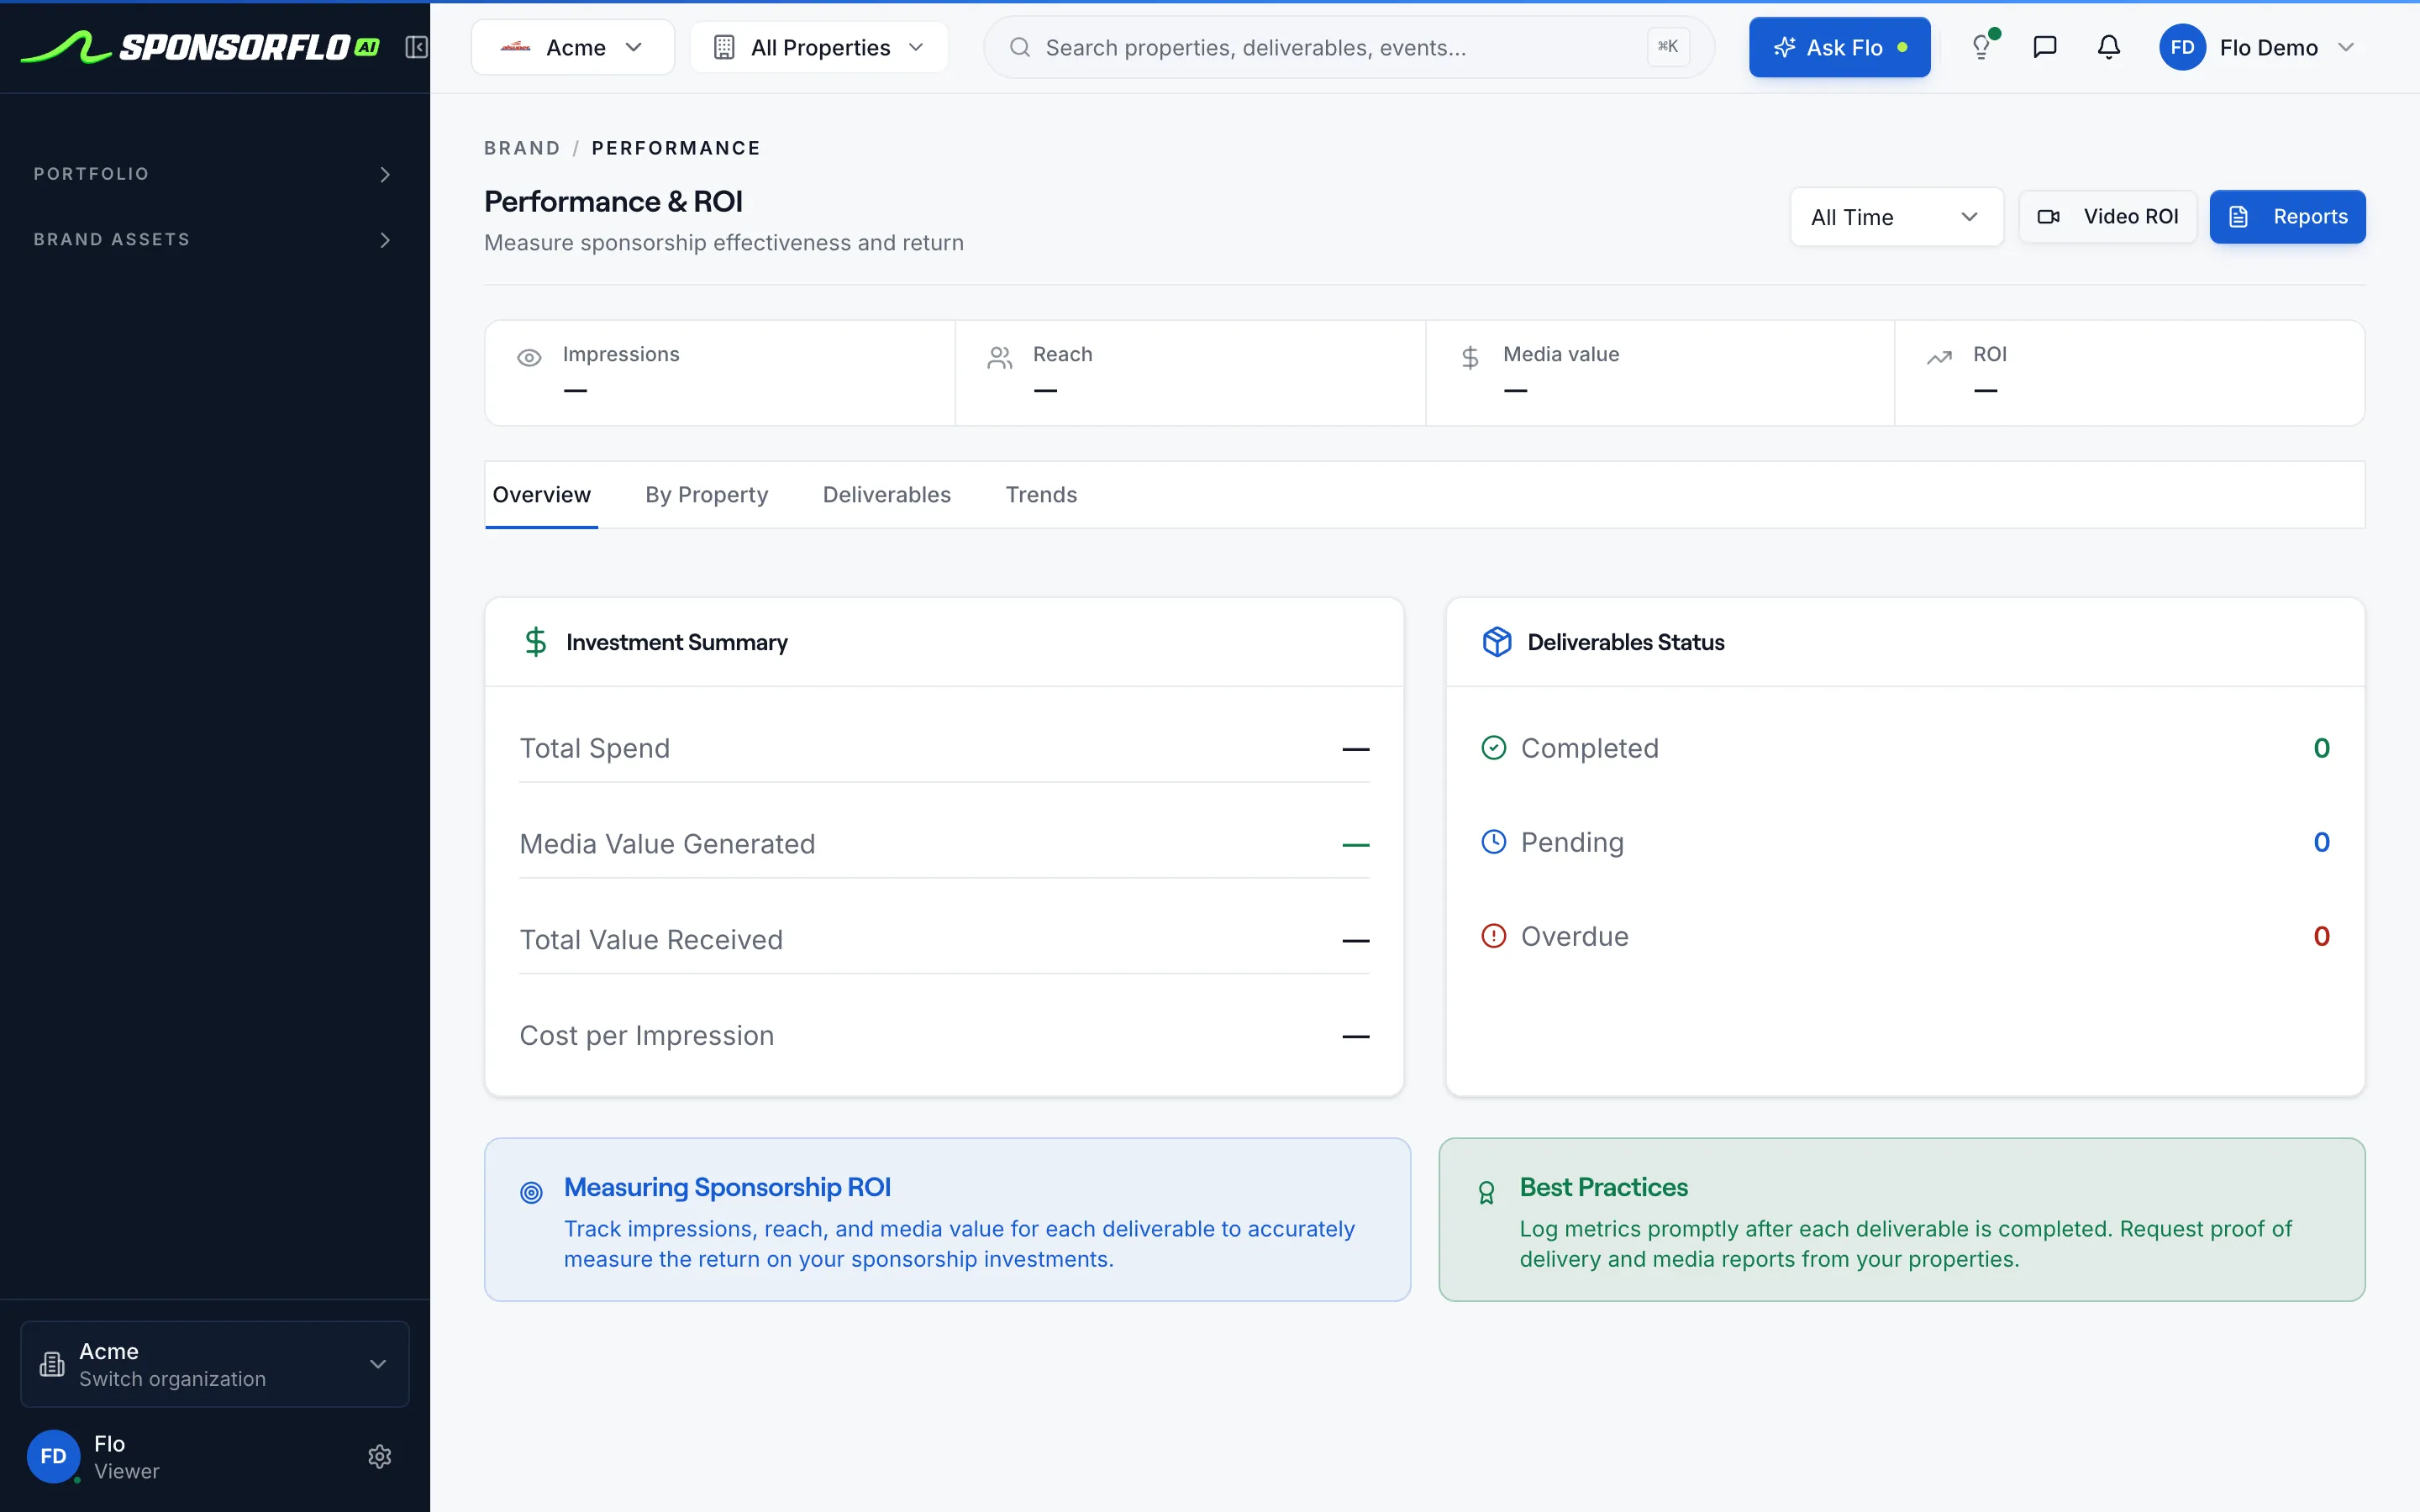
Task: Click the Deliverables Status box icon
Action: pyautogui.click(x=1497, y=642)
